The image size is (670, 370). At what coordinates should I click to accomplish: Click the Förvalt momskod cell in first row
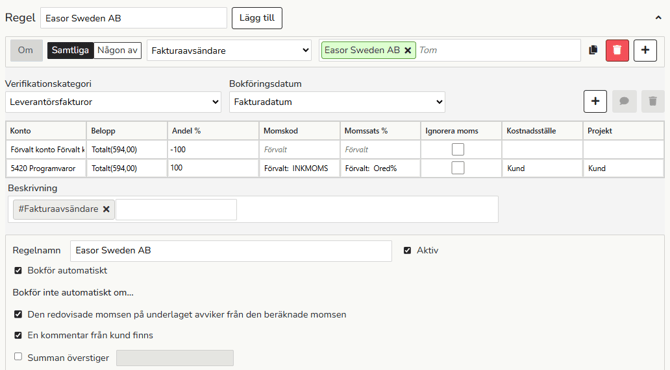tap(300, 150)
